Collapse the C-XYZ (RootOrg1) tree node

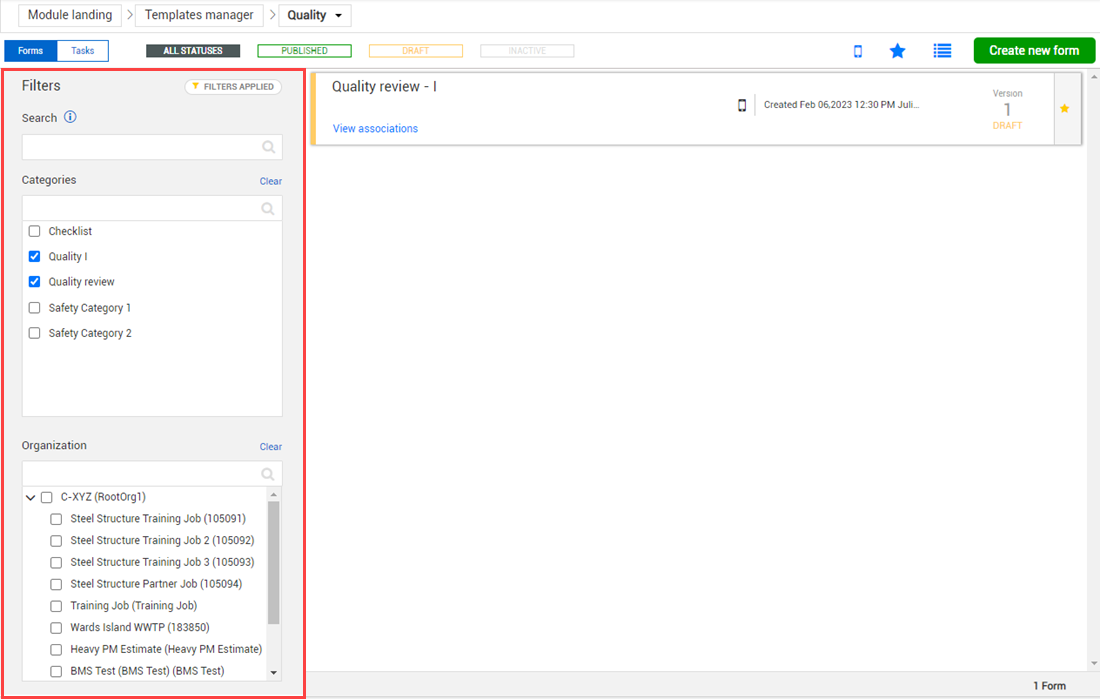tap(30, 497)
